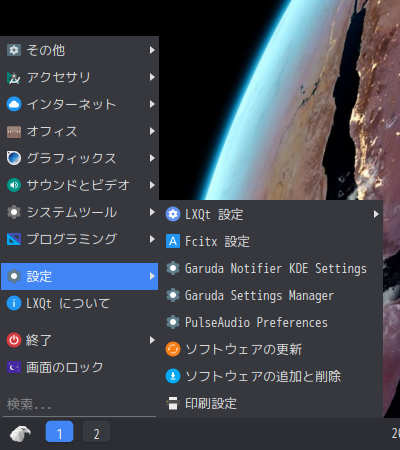Click the Garuda eagle menu button in panel
400x450 pixels.
(20, 434)
